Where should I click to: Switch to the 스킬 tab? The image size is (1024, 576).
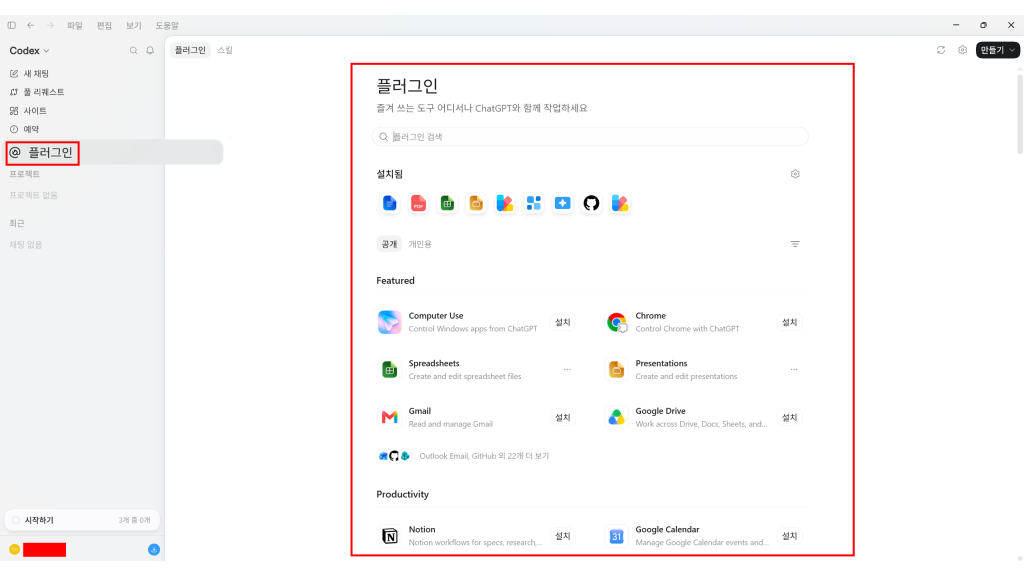pos(225,50)
